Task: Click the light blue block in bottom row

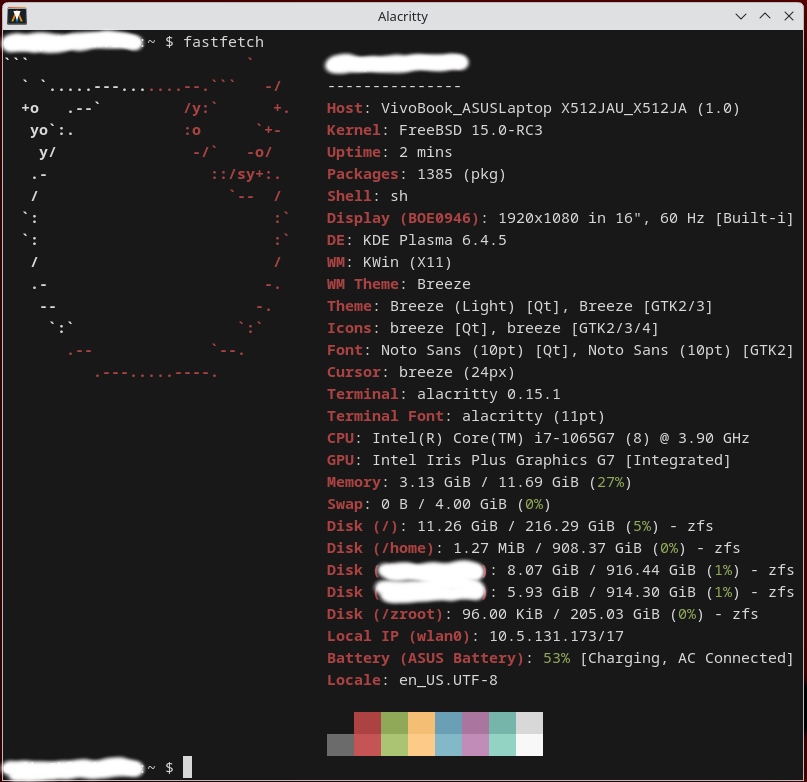Action: click(448, 745)
